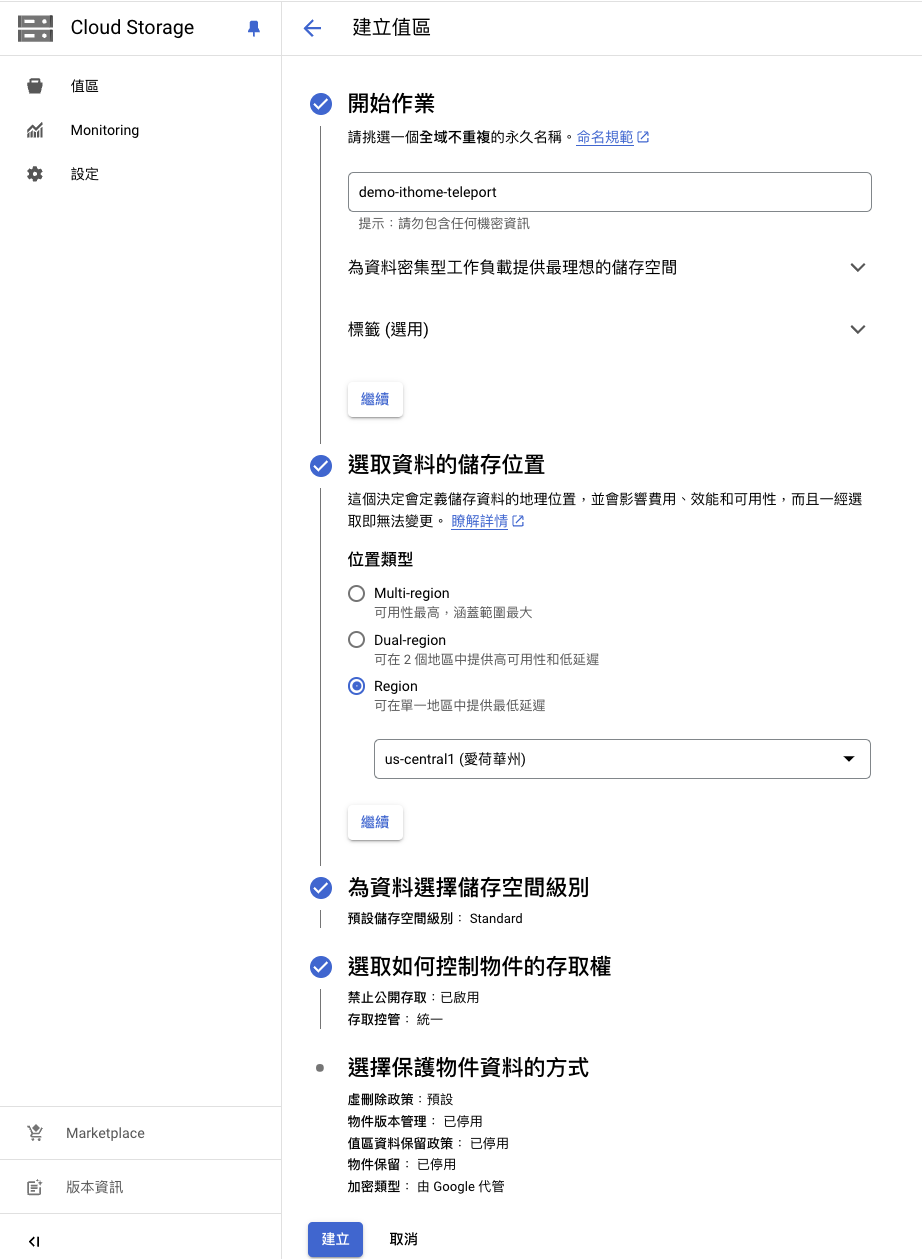The image size is (922, 1259).
Task: Click the check icon beside 為資料選擇儲存空間級別
Action: coord(321,887)
